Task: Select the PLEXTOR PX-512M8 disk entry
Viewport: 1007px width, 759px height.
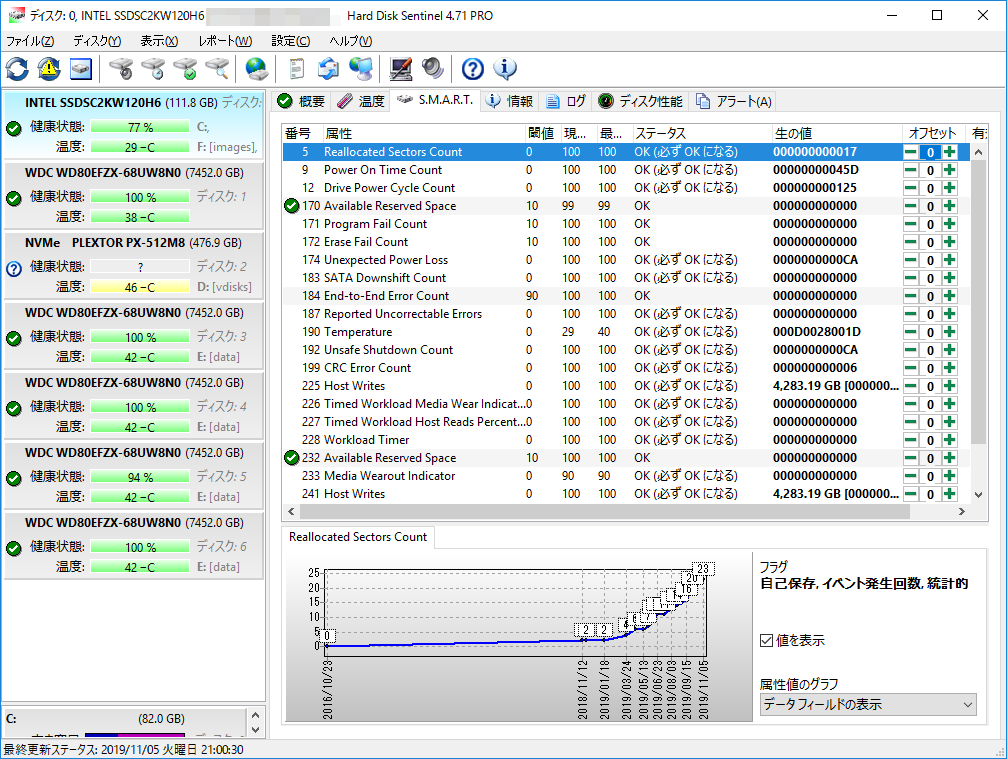Action: tap(134, 266)
